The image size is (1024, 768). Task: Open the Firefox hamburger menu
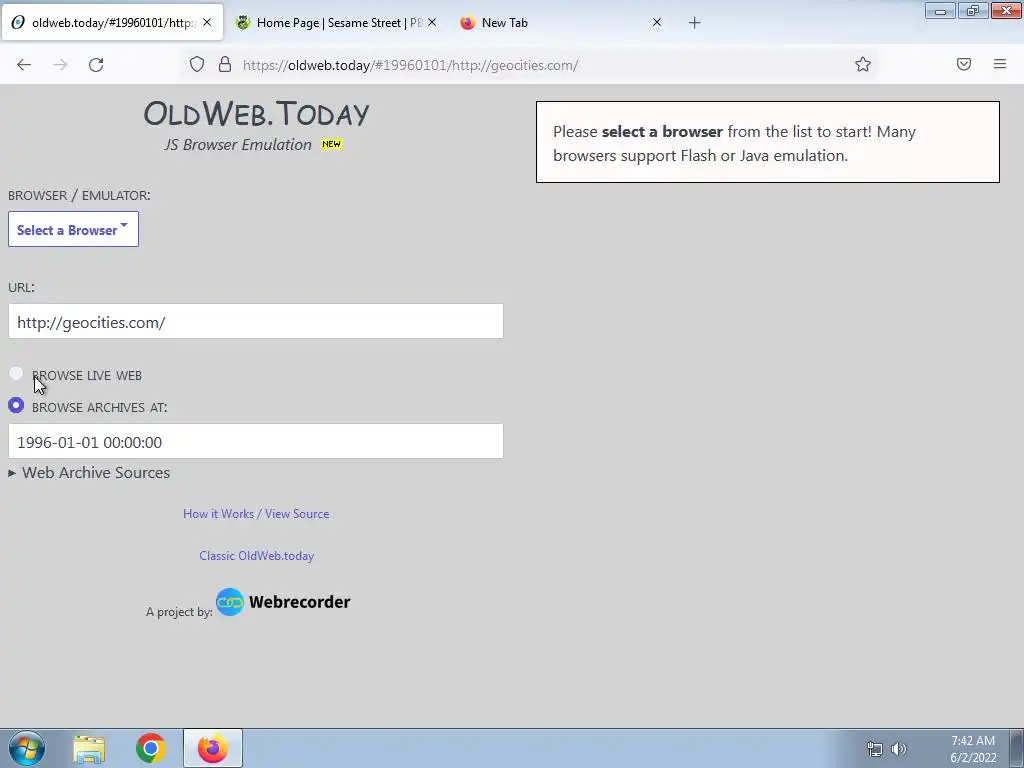coord(1000,64)
